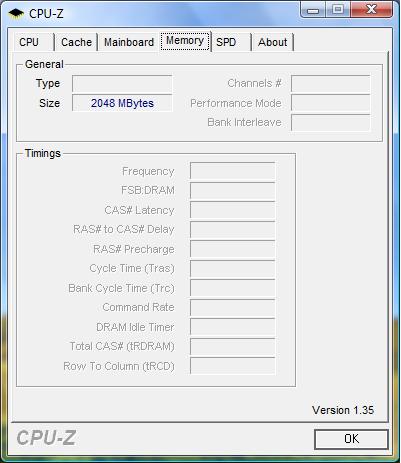The width and height of the screenshot is (401, 463).
Task: Click the Command Rate label
Action: pyautogui.click(x=138, y=307)
